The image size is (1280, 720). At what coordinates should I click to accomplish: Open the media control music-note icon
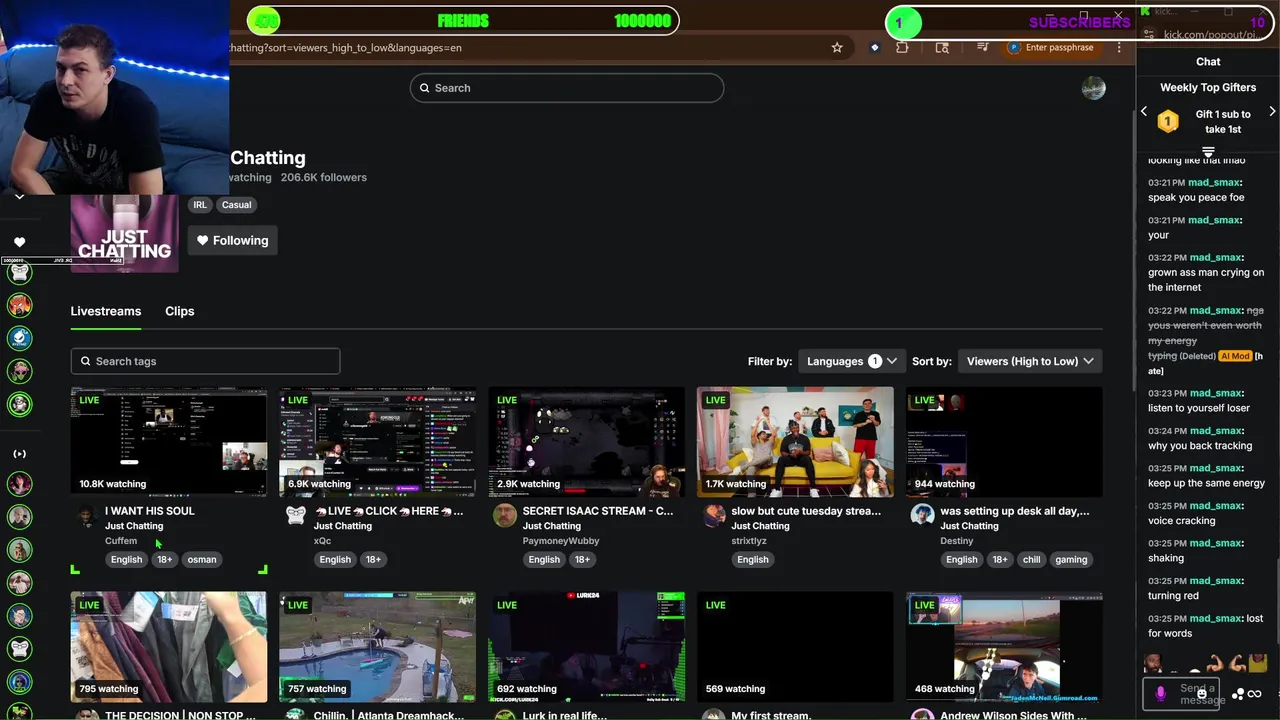tap(983, 47)
